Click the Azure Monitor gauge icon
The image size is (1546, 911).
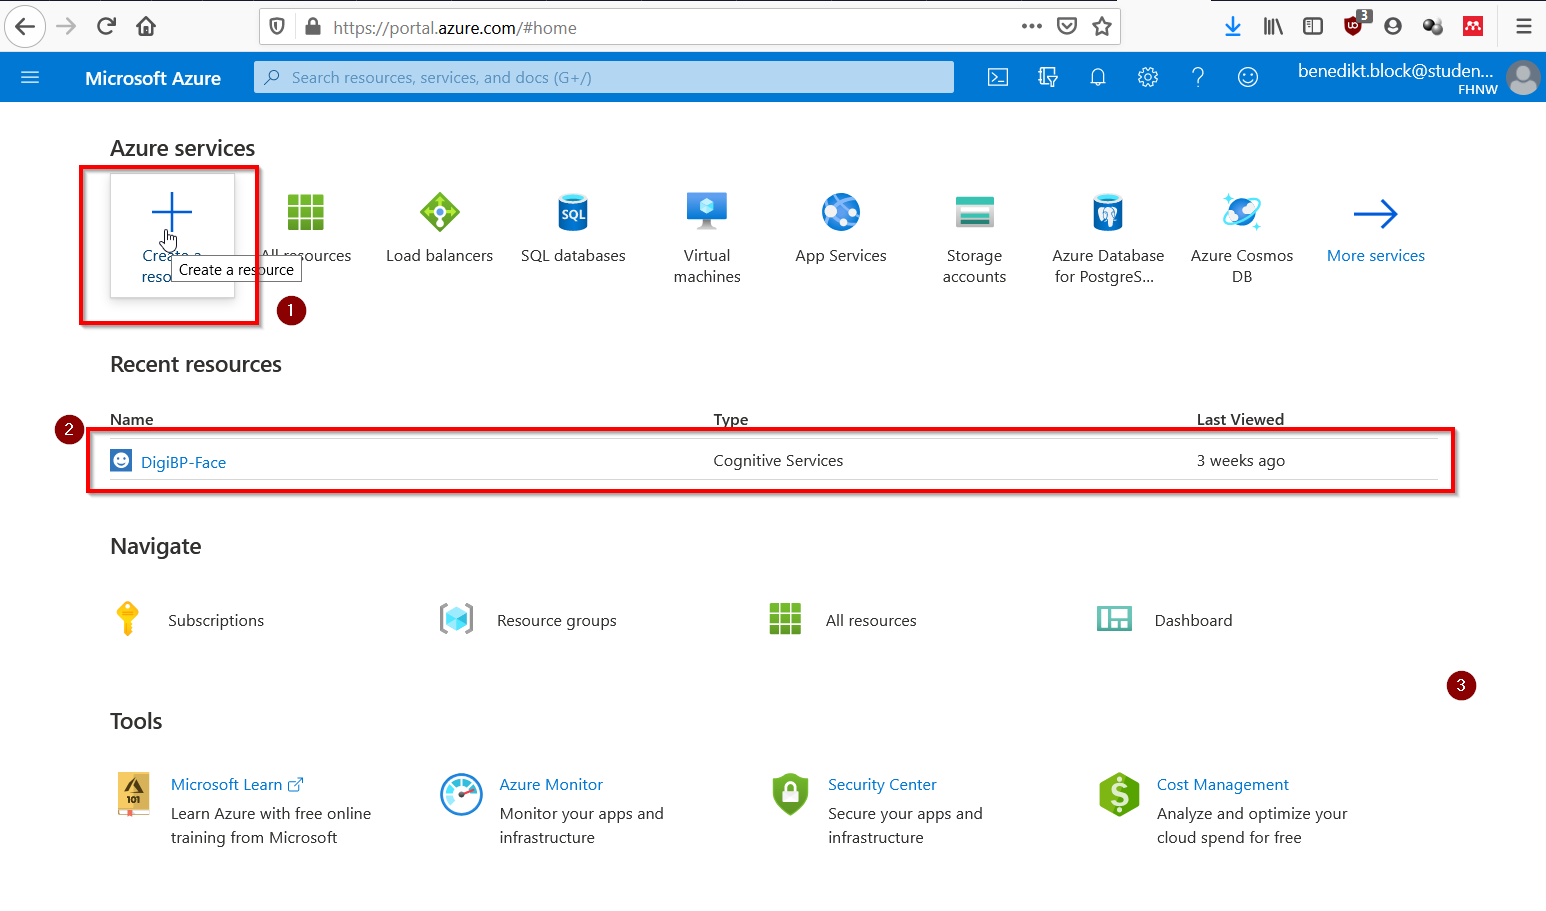[x=461, y=794]
